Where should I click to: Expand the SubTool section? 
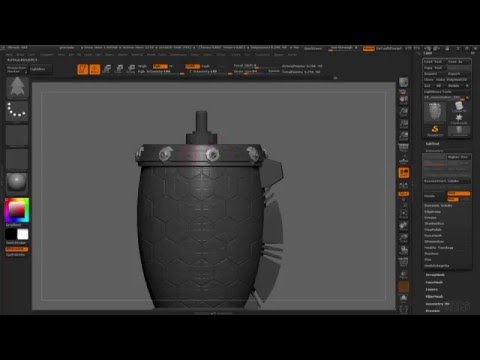point(433,144)
